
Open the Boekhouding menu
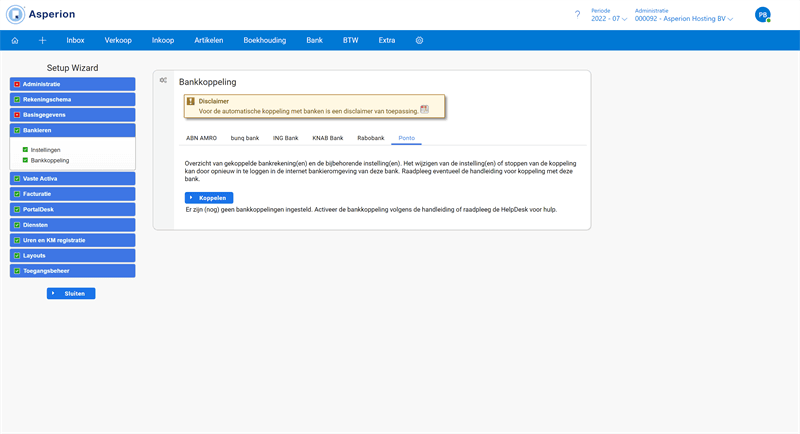264,40
